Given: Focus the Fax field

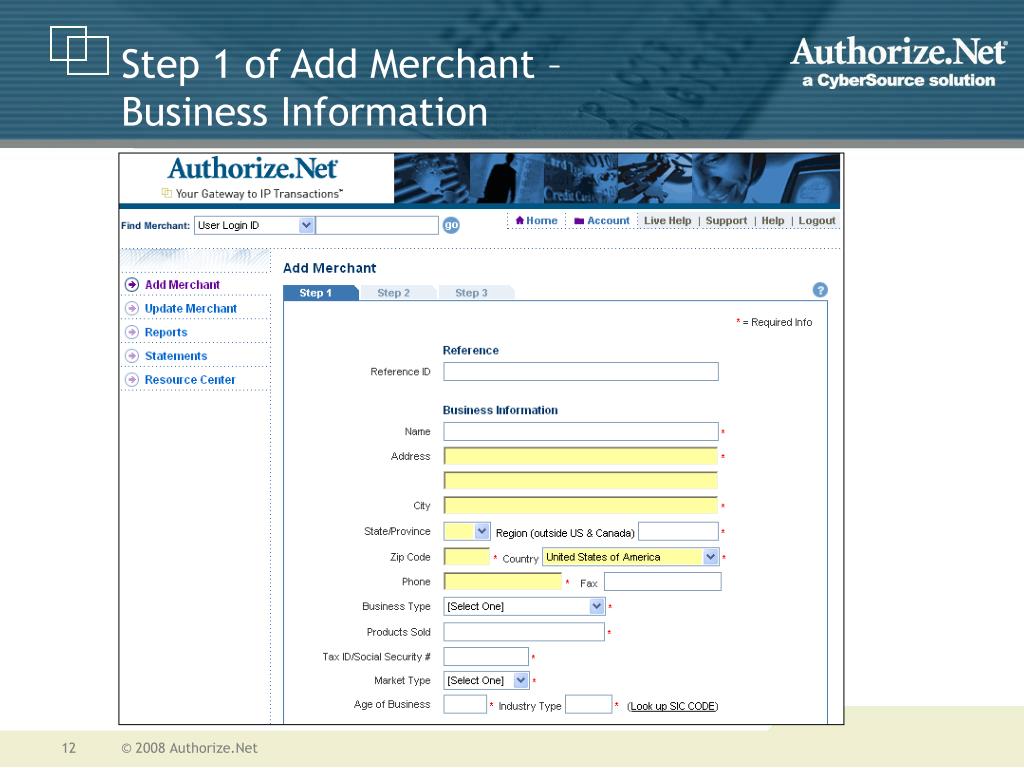Looking at the screenshot, I should pos(662,581).
